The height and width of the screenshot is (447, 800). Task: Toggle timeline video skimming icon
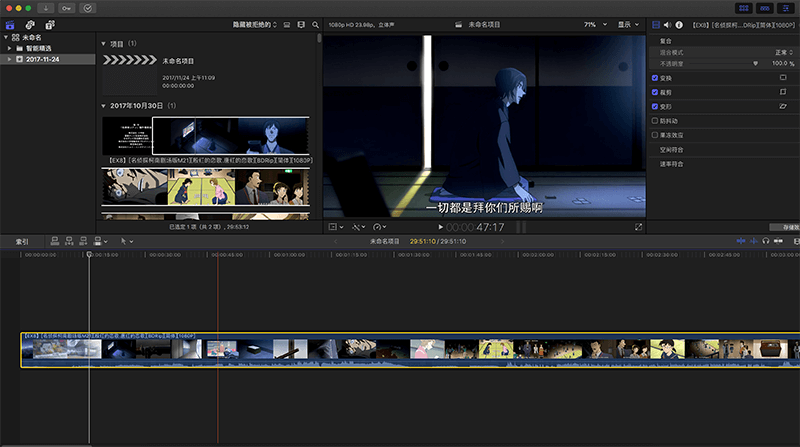point(741,241)
